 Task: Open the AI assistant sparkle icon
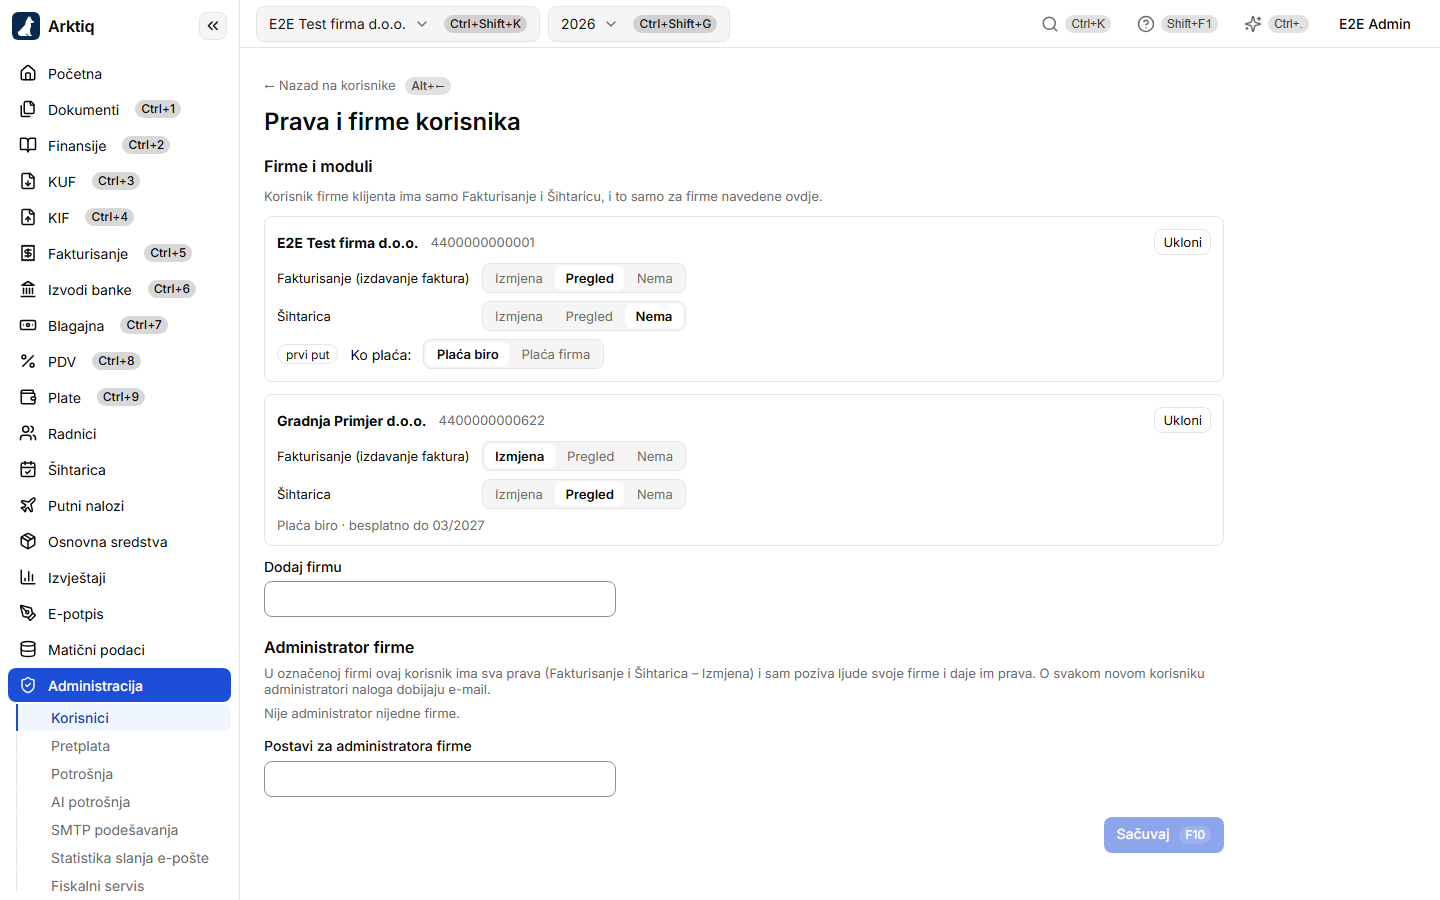click(1253, 24)
